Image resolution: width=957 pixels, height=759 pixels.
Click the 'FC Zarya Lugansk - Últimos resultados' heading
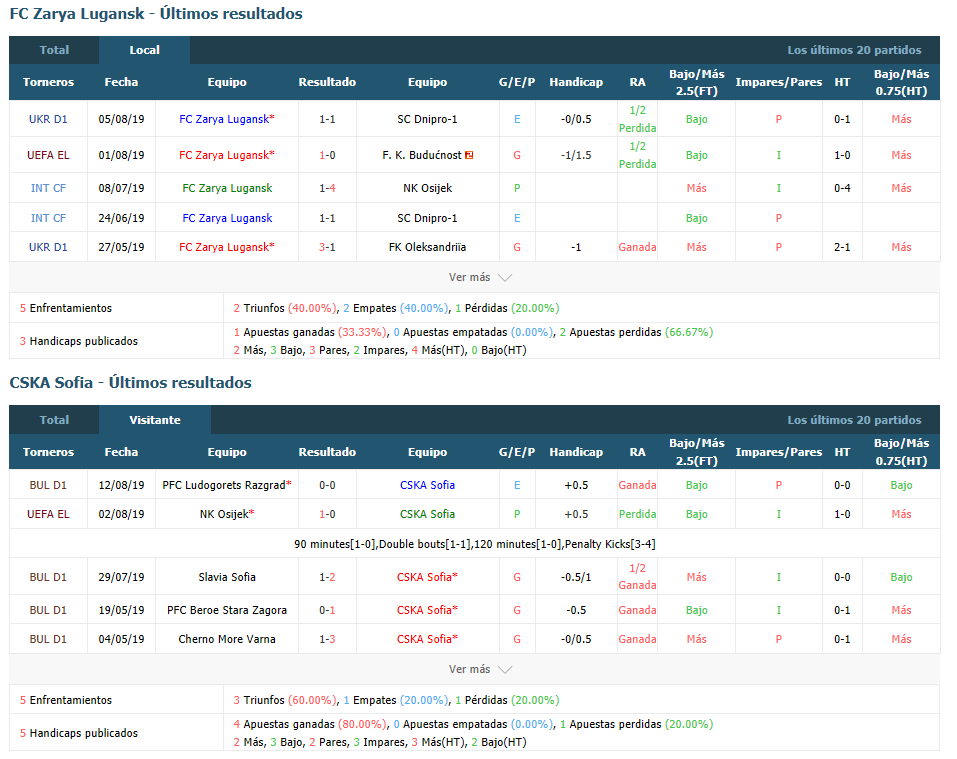coord(156,13)
